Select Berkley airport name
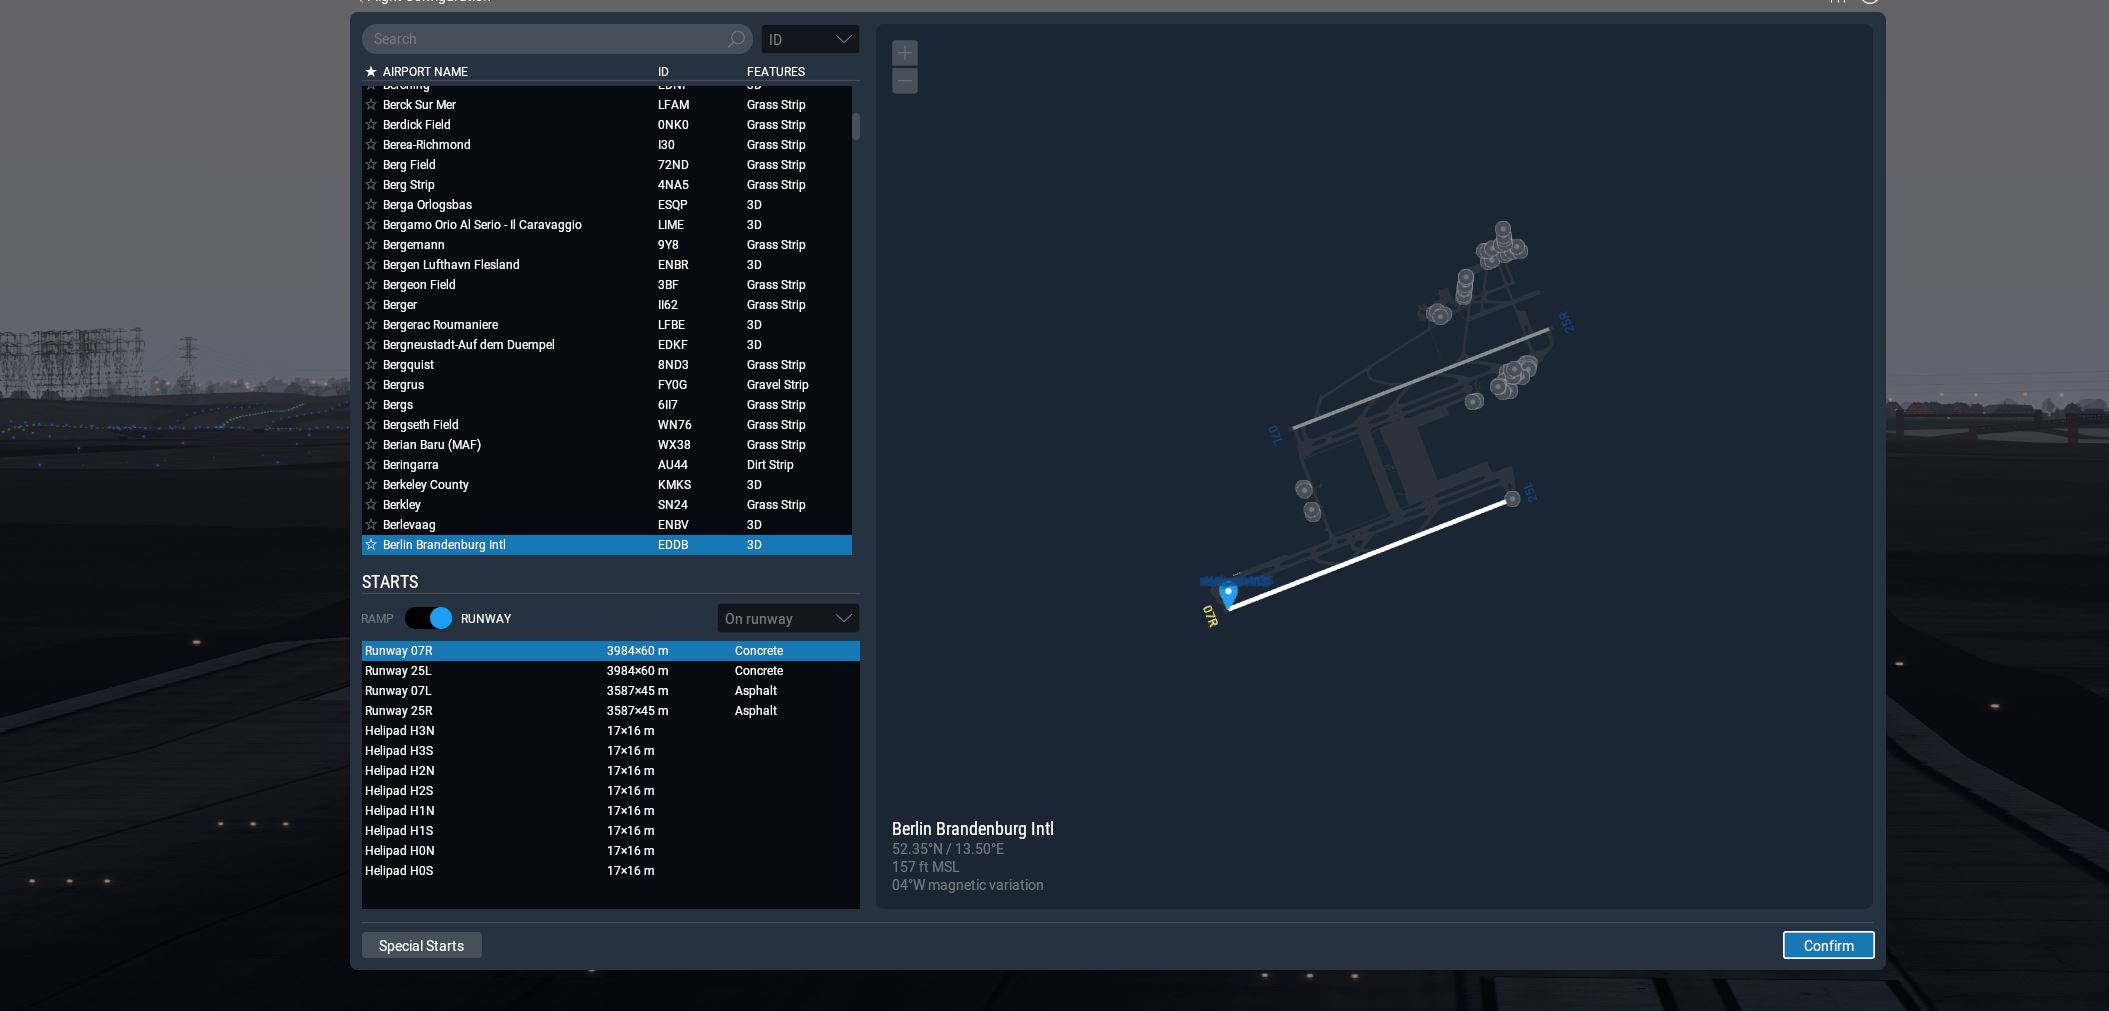Image resolution: width=2109 pixels, height=1011 pixels. pos(402,505)
